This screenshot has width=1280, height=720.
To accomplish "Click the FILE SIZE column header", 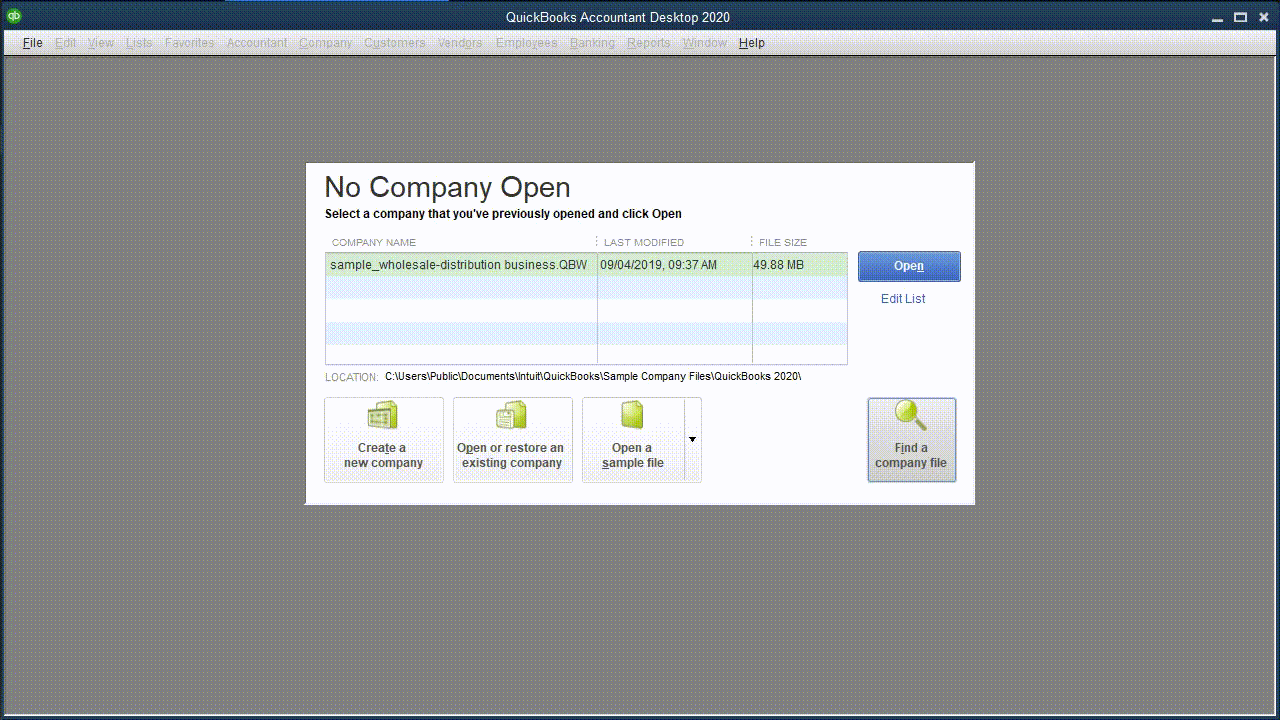I will (x=783, y=242).
